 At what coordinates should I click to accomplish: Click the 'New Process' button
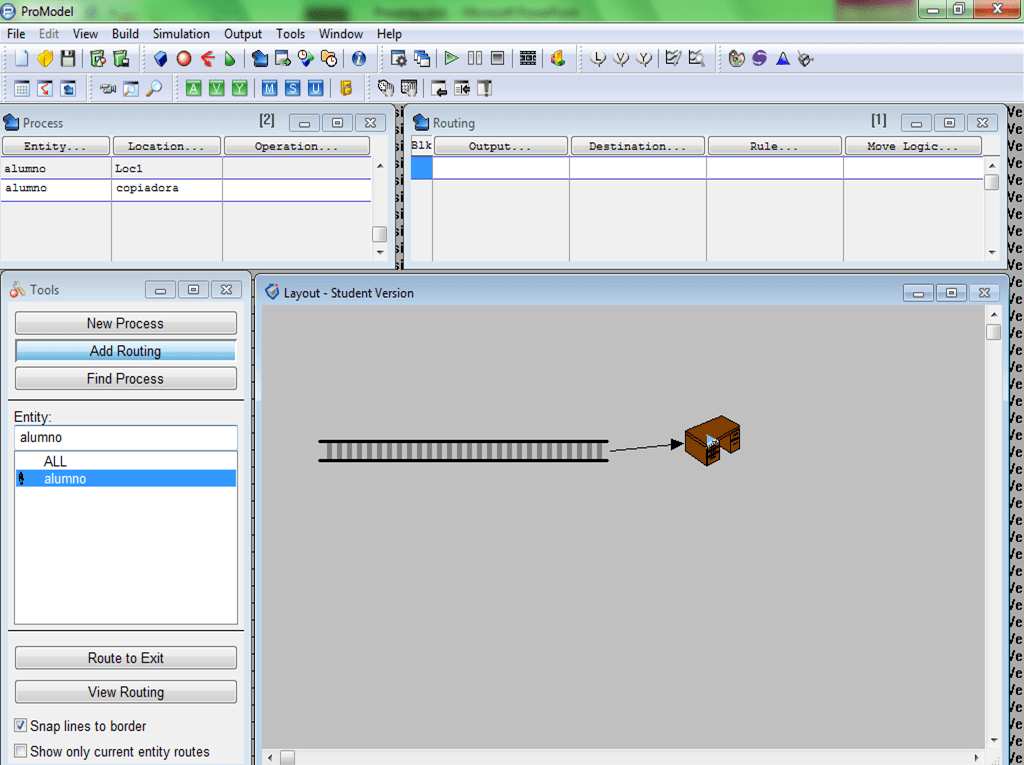(126, 323)
